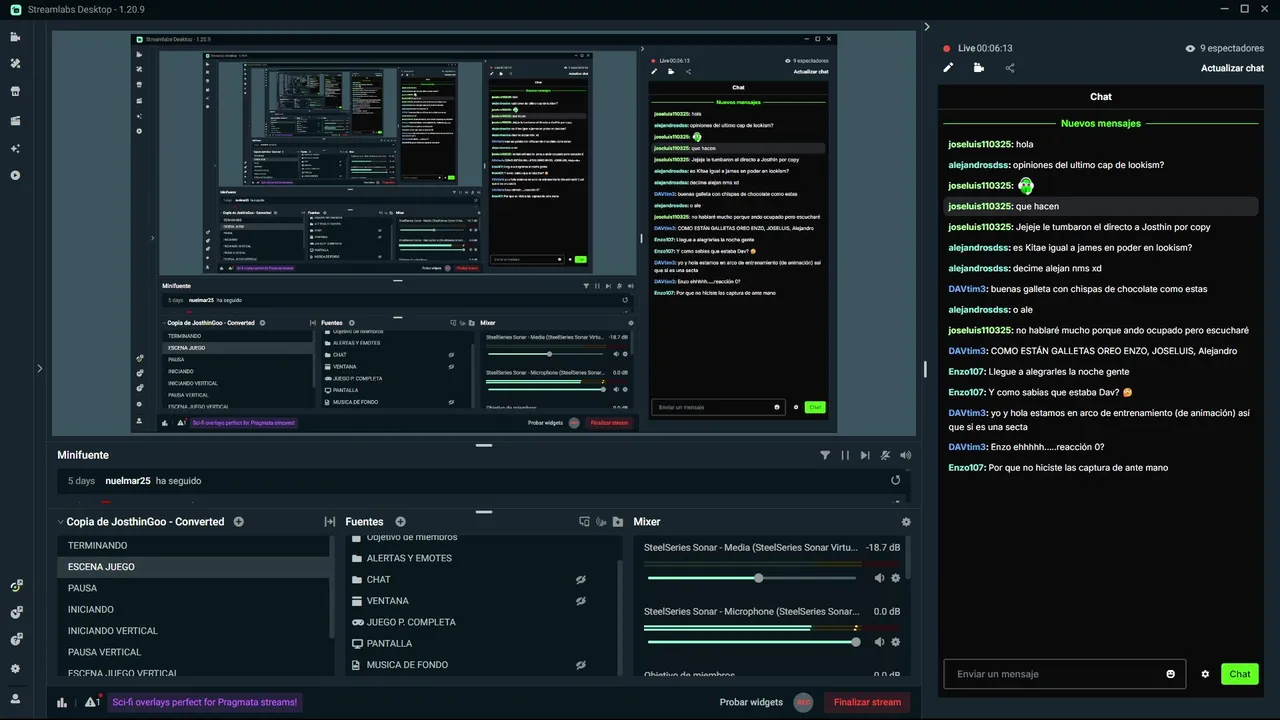1280x720 pixels.
Task: Click follower name nuelmar25
Action: [x=128, y=481]
